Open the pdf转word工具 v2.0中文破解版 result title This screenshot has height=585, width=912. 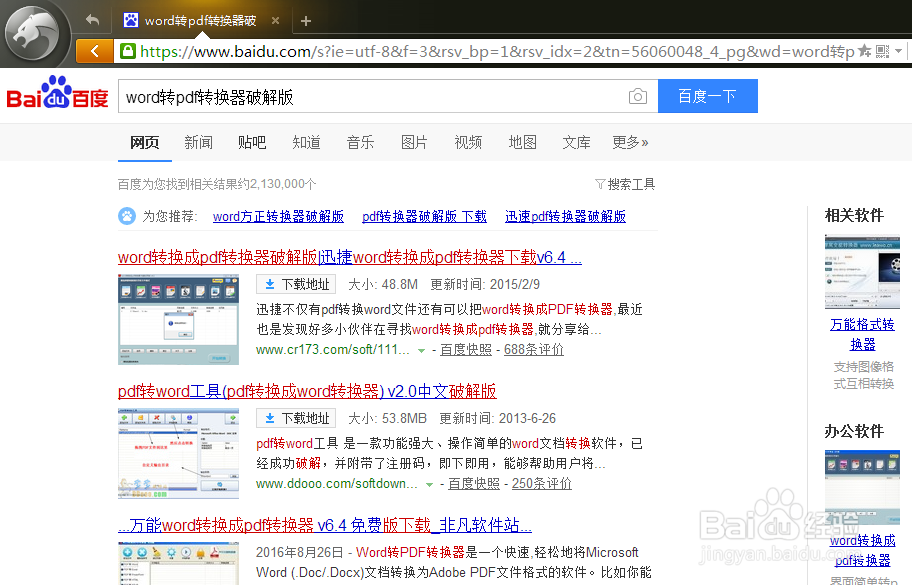coord(307,391)
